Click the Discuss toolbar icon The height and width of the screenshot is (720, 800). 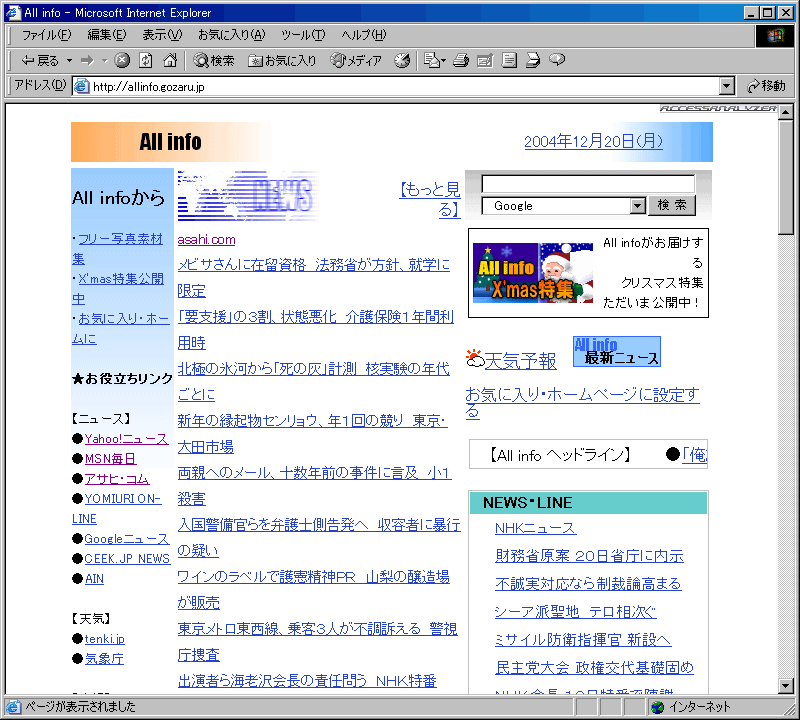[x=509, y=60]
